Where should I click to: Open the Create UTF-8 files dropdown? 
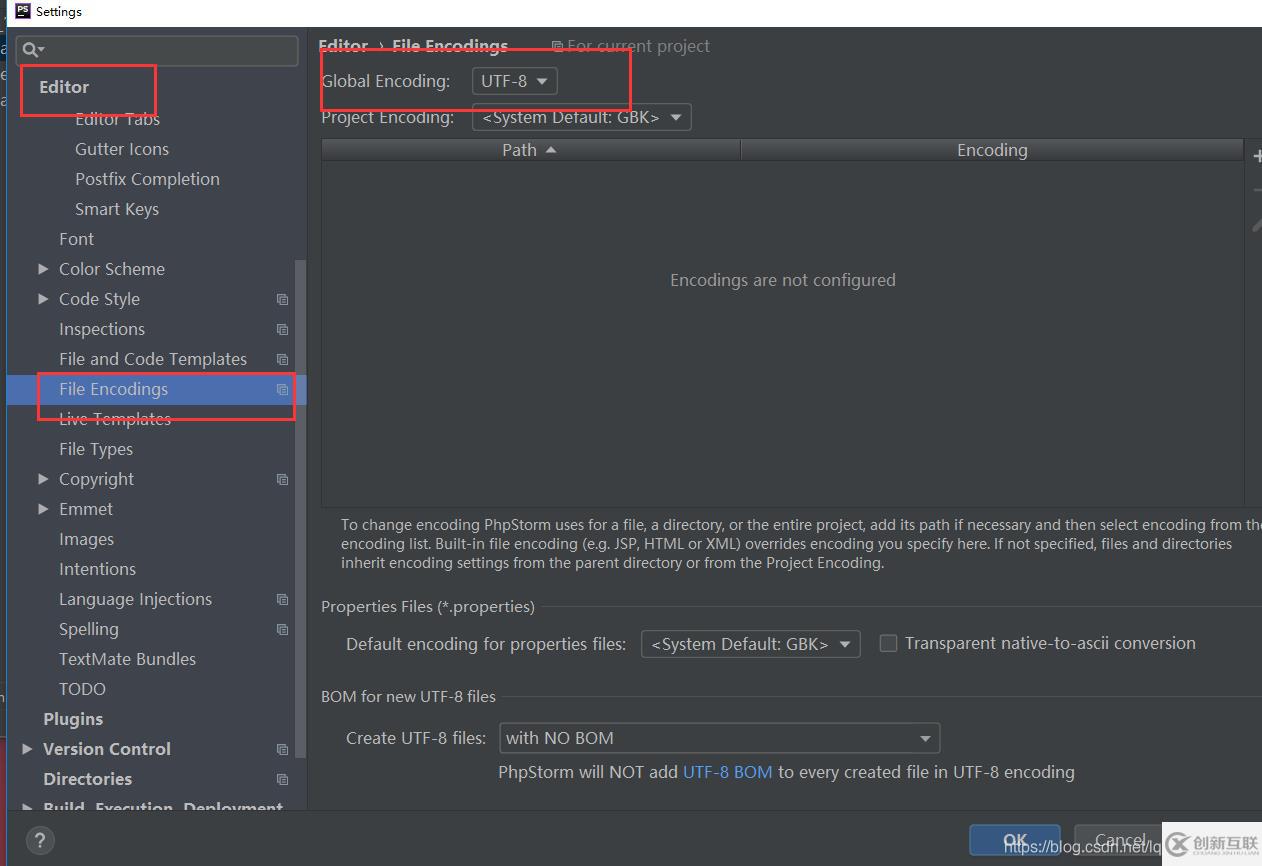point(719,738)
